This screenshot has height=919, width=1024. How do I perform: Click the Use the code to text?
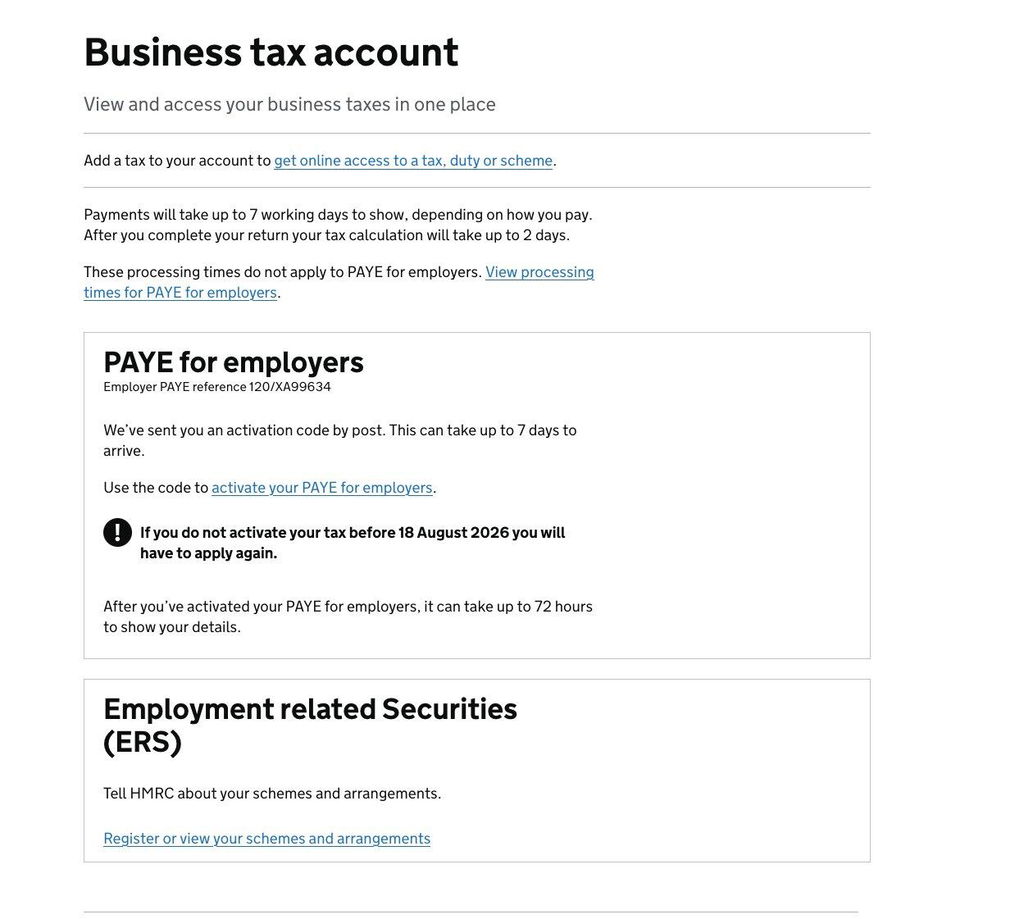click(155, 488)
